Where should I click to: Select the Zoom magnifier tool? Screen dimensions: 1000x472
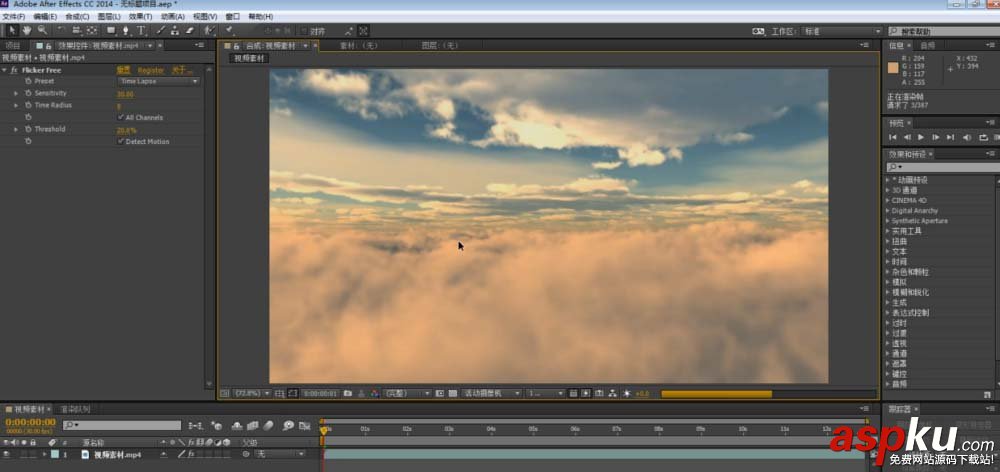pos(42,31)
